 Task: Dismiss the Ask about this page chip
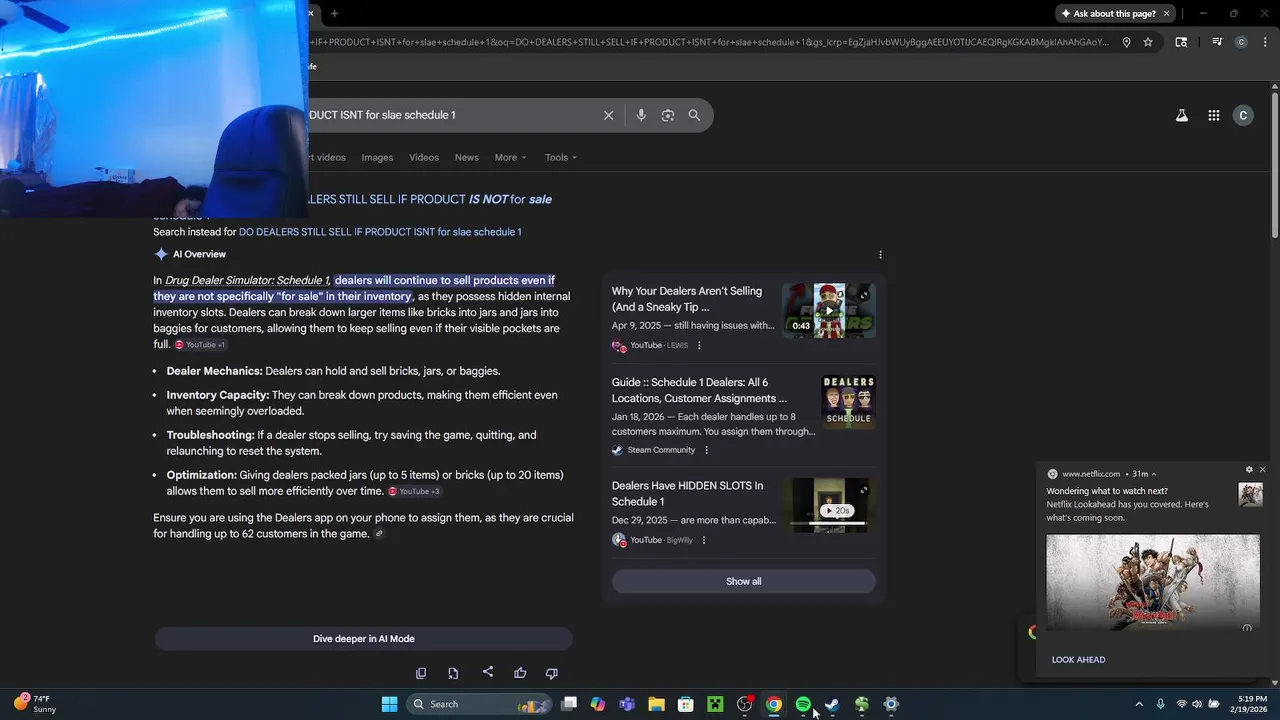coord(1166,13)
